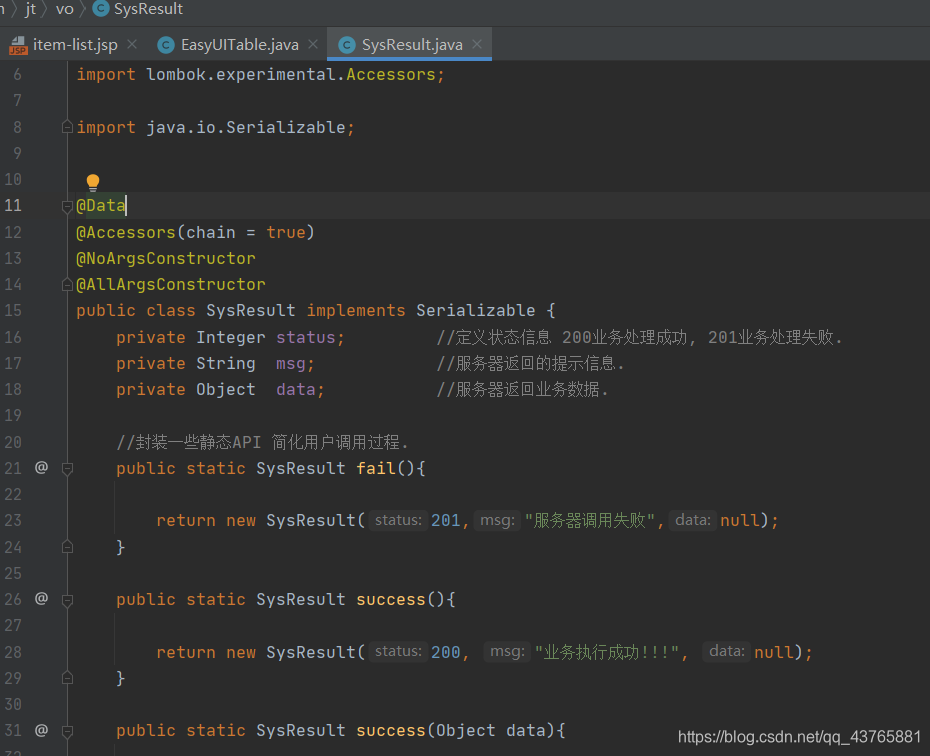This screenshot has height=756, width=930.
Task: Click the fold end marker at line 24
Action: tap(67, 547)
